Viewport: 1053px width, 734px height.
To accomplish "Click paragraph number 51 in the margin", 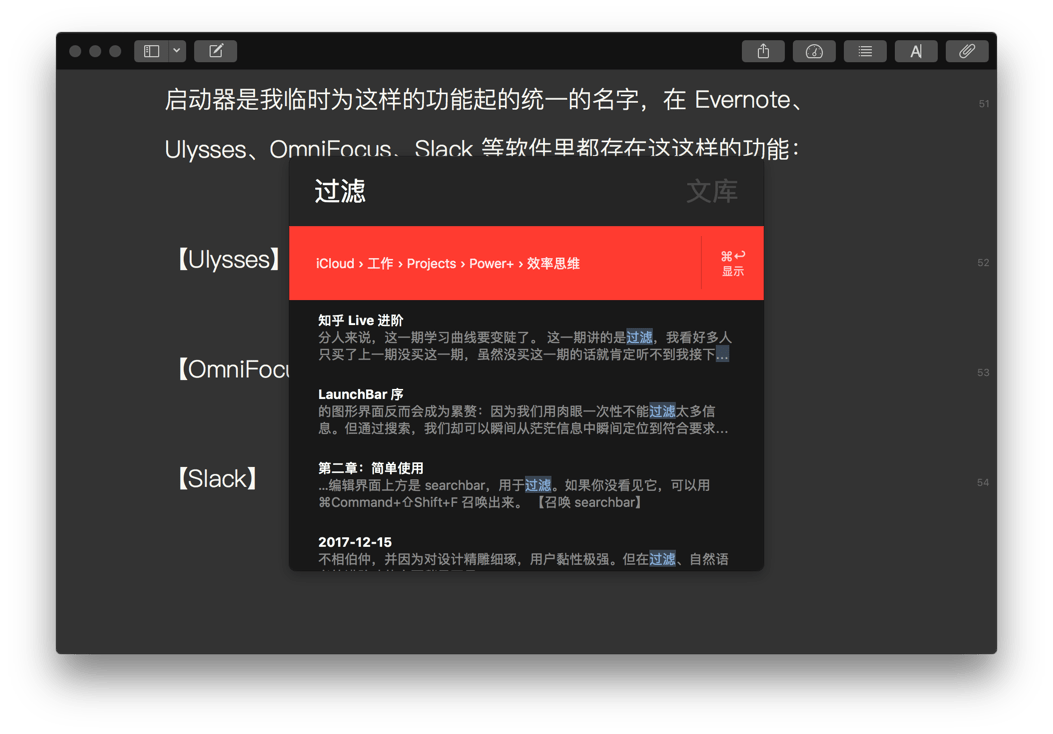I will 984,104.
